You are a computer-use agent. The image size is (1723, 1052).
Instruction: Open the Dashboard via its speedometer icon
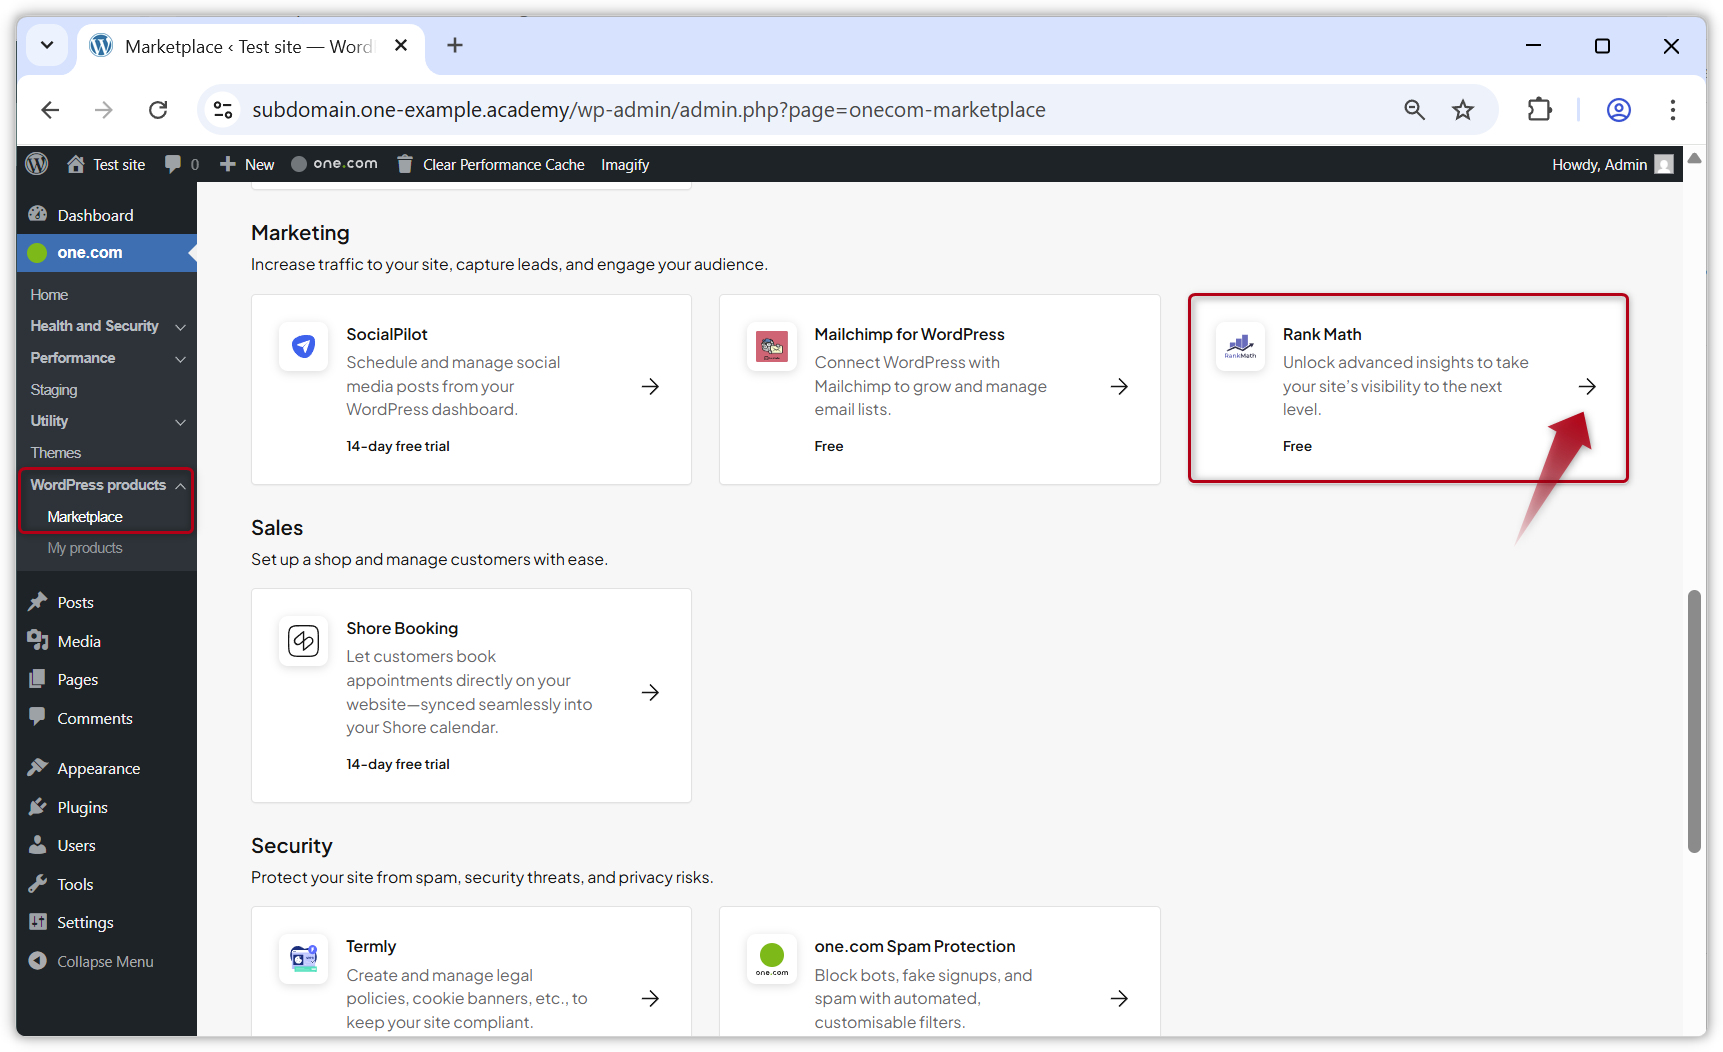tap(38, 215)
